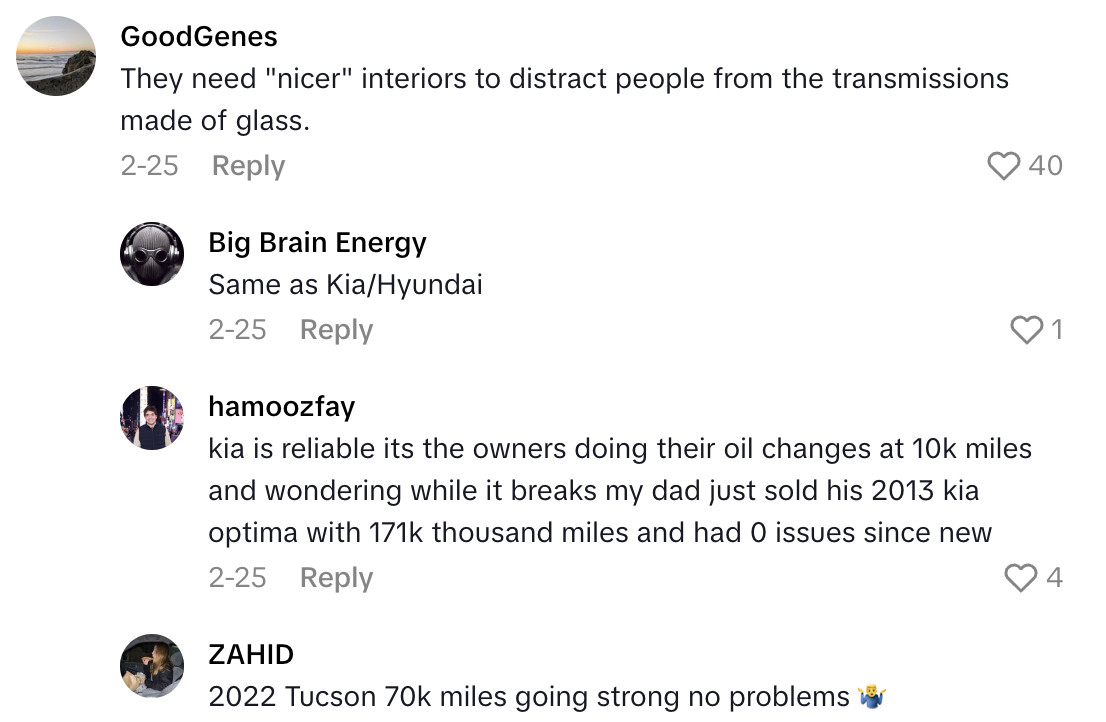Open the Big Brain Energy username
This screenshot has height=722, width=1106.
317,242
